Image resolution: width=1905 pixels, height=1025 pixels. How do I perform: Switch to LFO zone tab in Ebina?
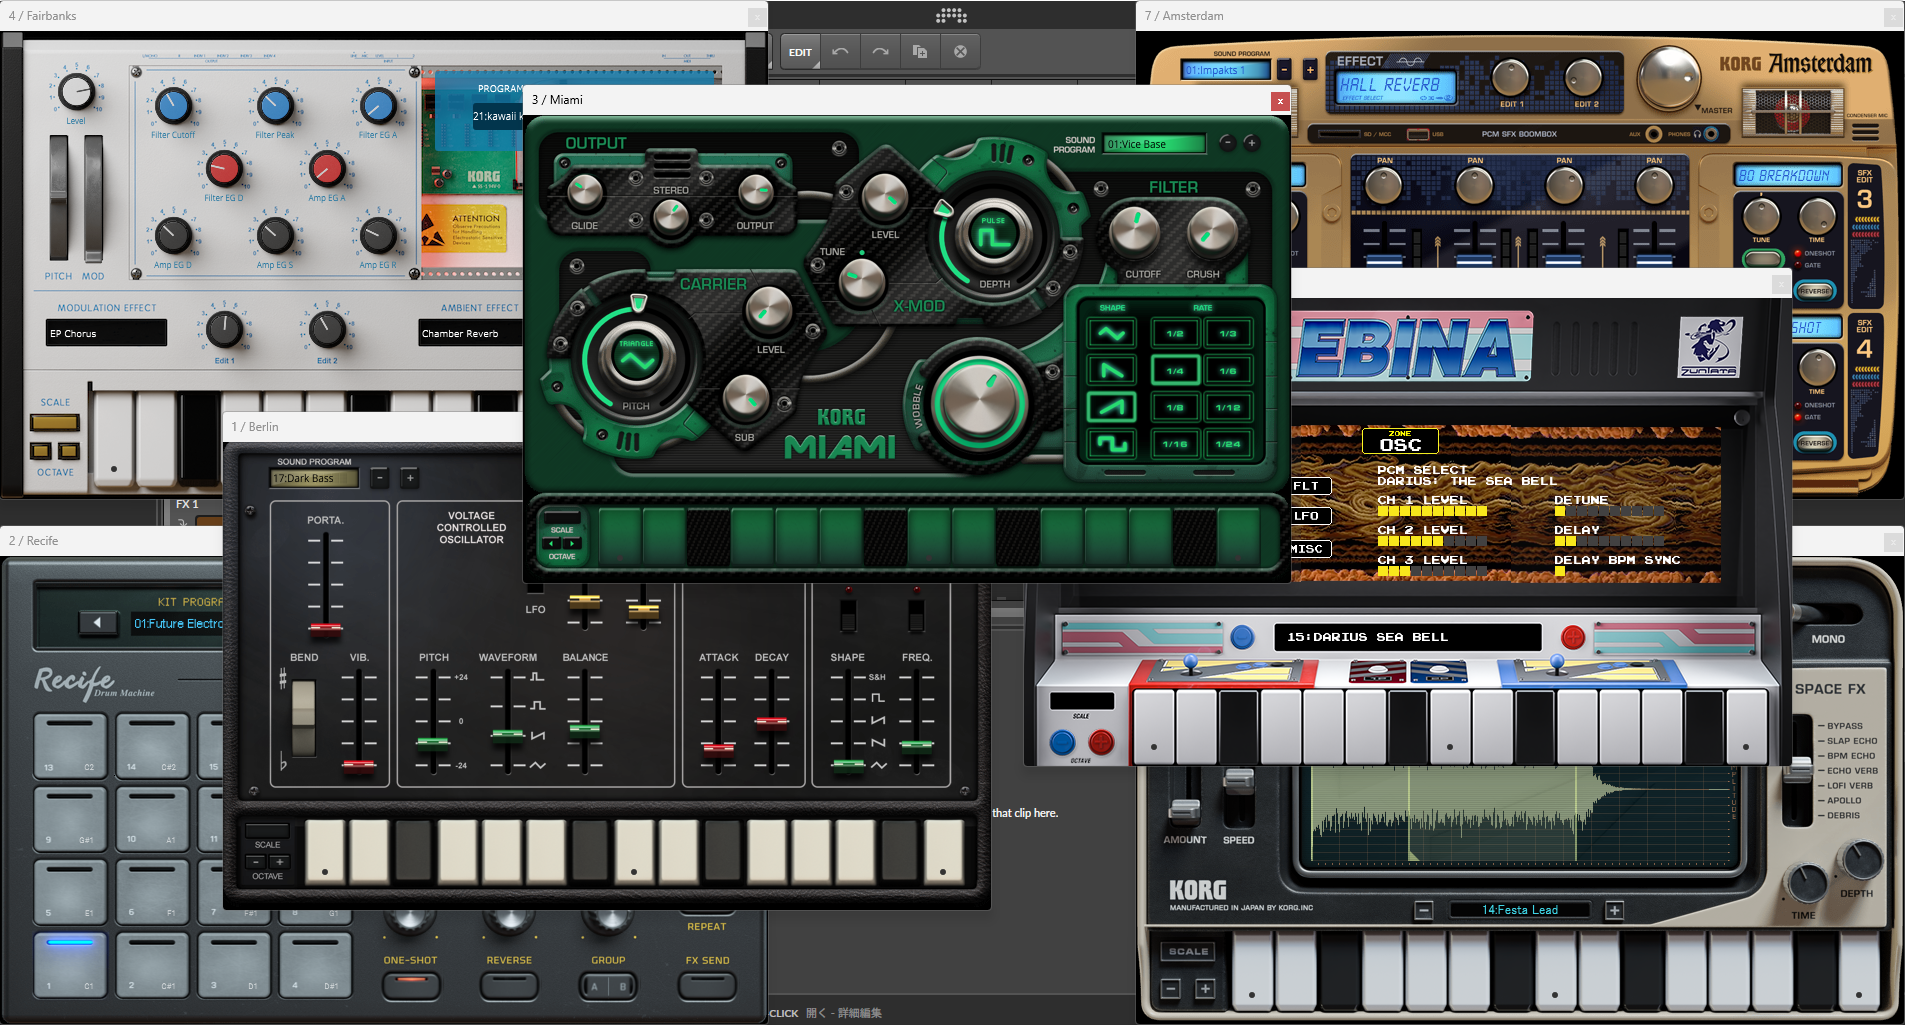[x=1310, y=516]
